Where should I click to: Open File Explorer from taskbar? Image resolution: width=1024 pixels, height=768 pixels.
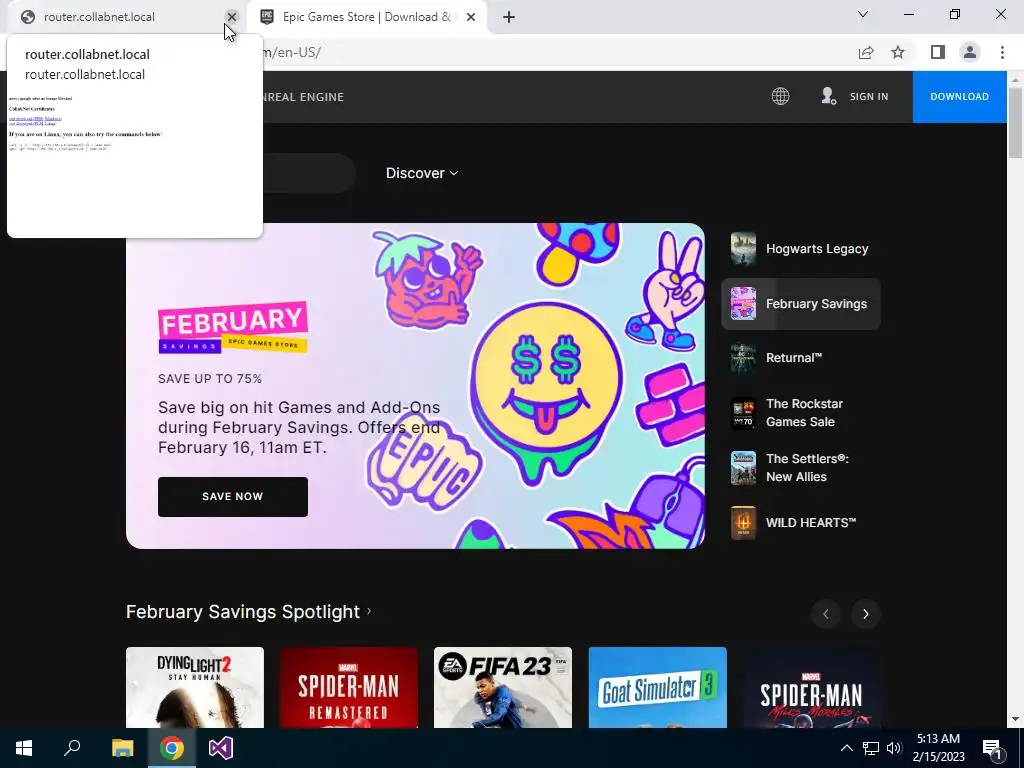click(122, 748)
